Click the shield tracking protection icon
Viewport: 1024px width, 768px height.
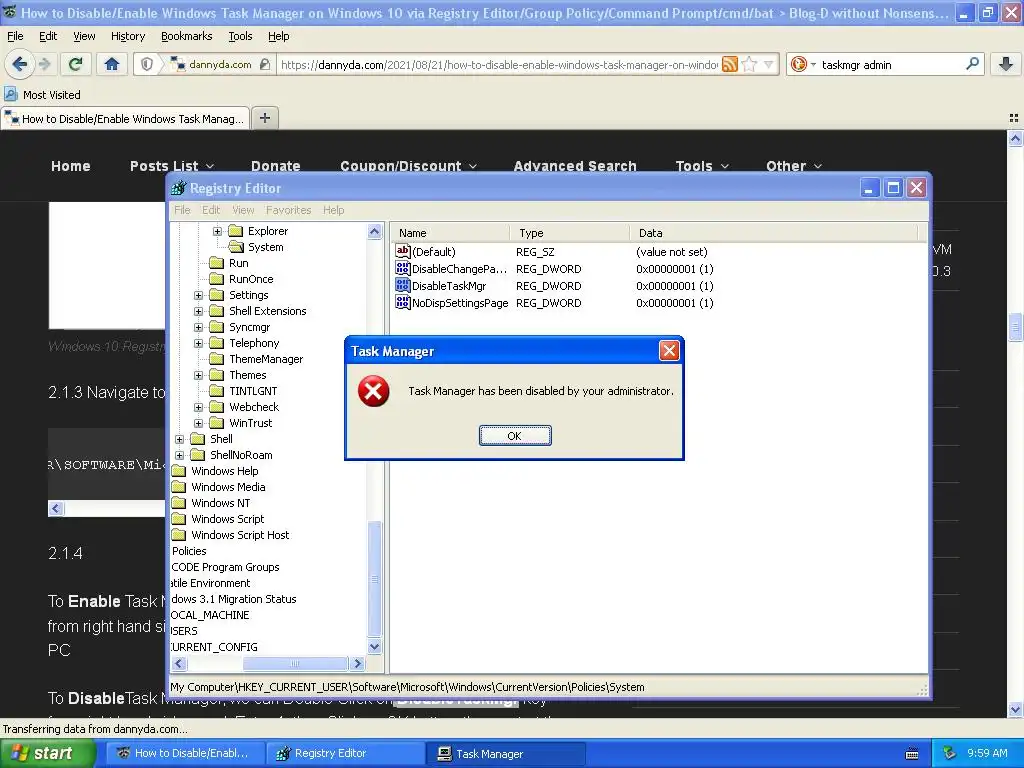(147, 64)
